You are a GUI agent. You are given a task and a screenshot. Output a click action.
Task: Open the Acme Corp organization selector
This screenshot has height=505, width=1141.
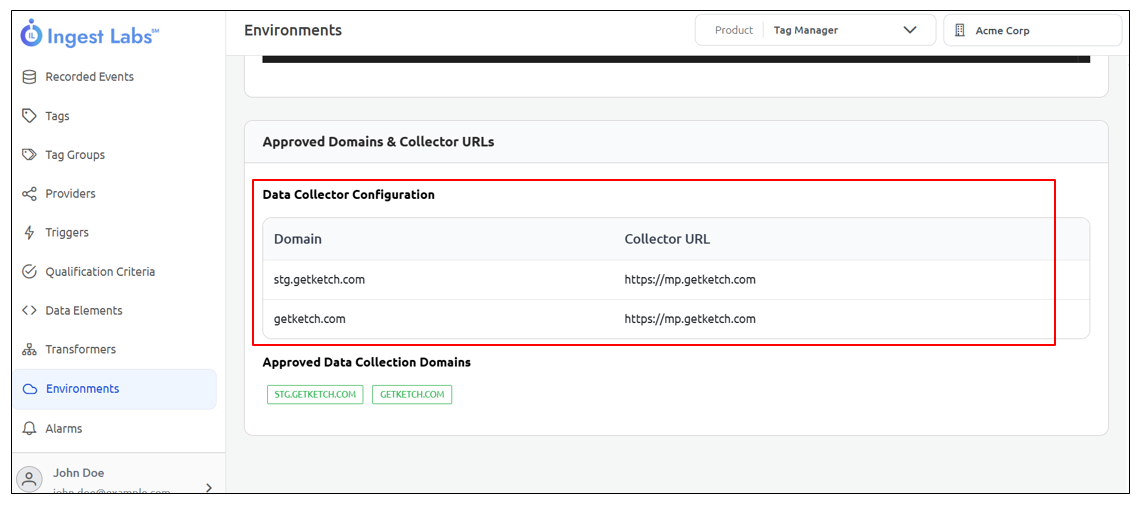pos(1032,31)
